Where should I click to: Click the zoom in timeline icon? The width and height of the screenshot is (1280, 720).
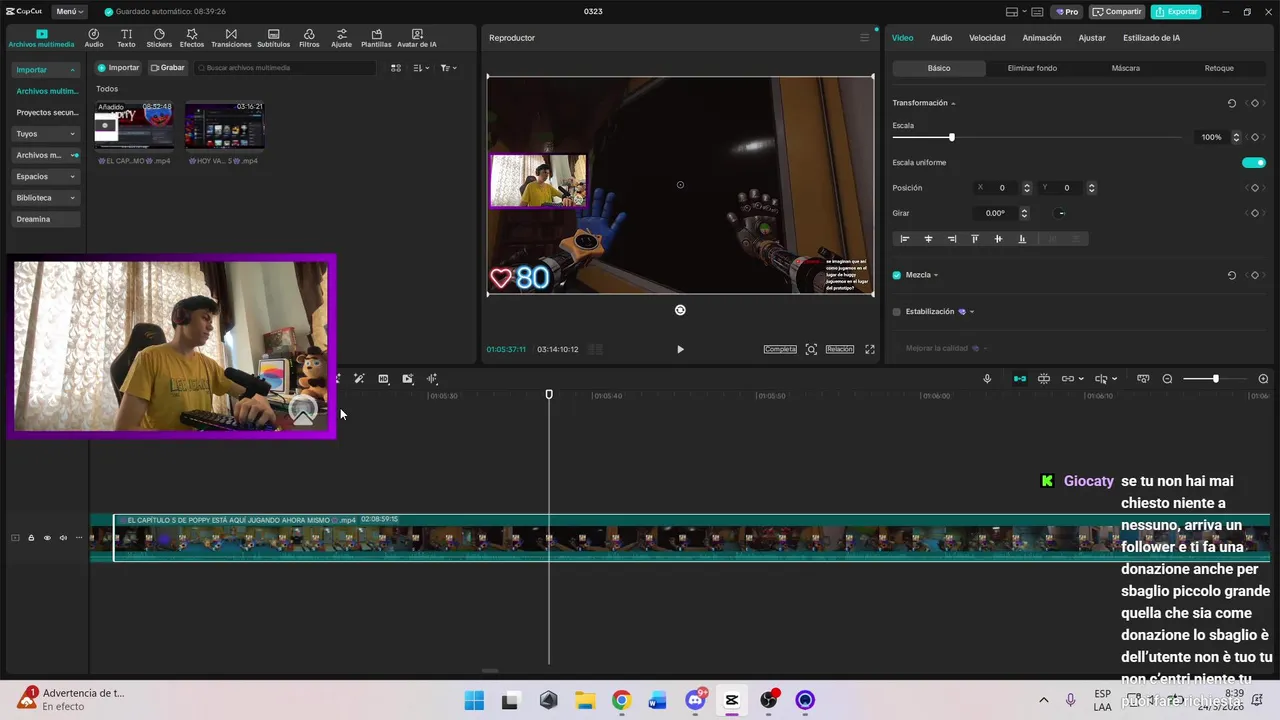pos(1263,379)
